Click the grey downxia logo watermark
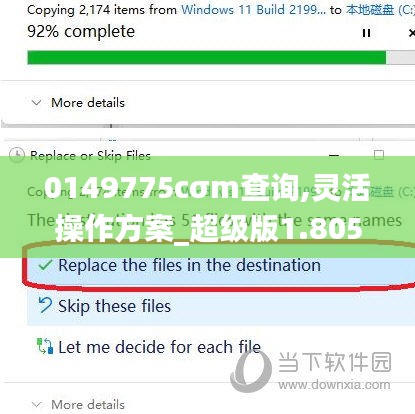Screen dimensions: 415x414 pyautogui.click(x=251, y=371)
